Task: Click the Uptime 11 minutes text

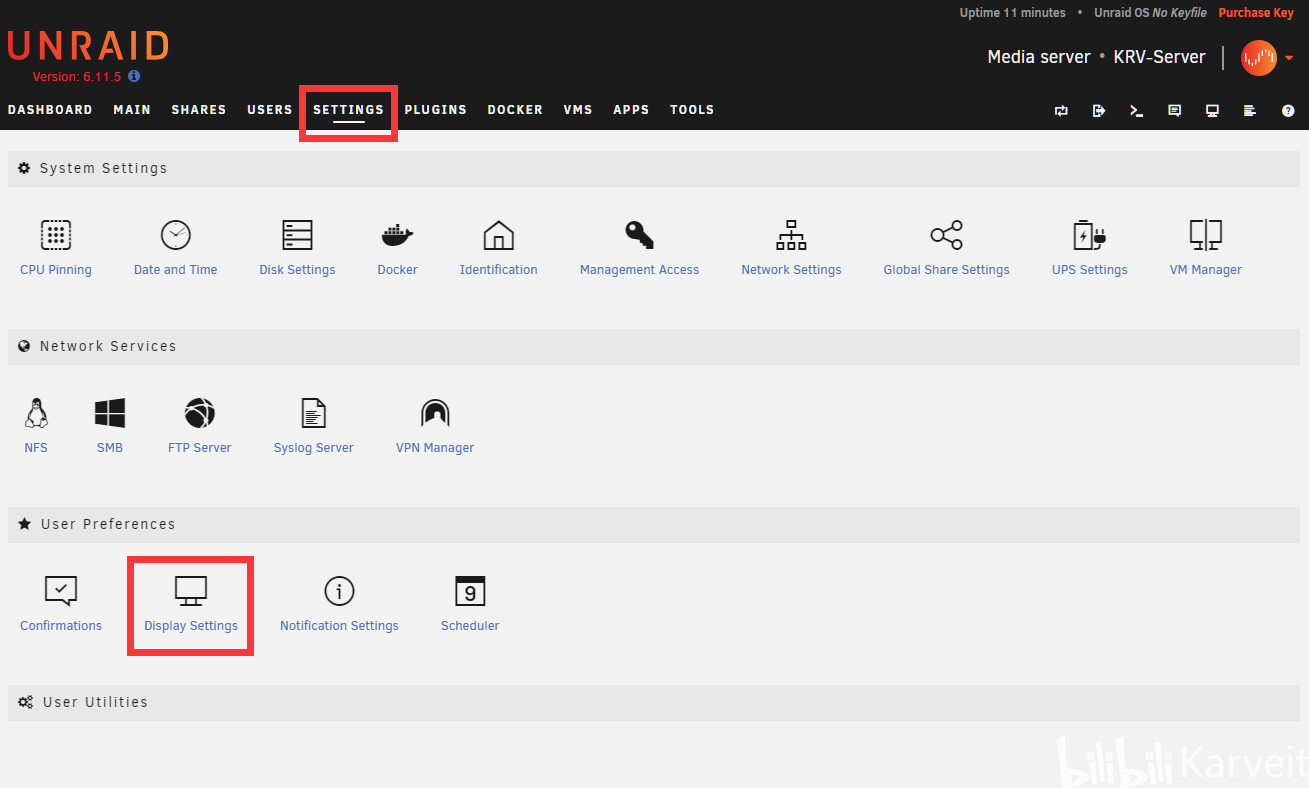Action: [1013, 13]
